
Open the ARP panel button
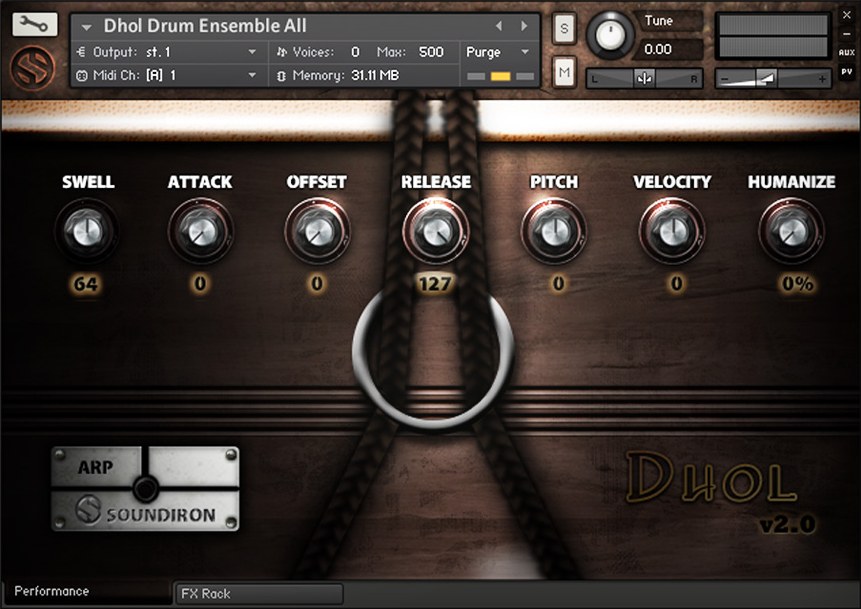pos(95,465)
